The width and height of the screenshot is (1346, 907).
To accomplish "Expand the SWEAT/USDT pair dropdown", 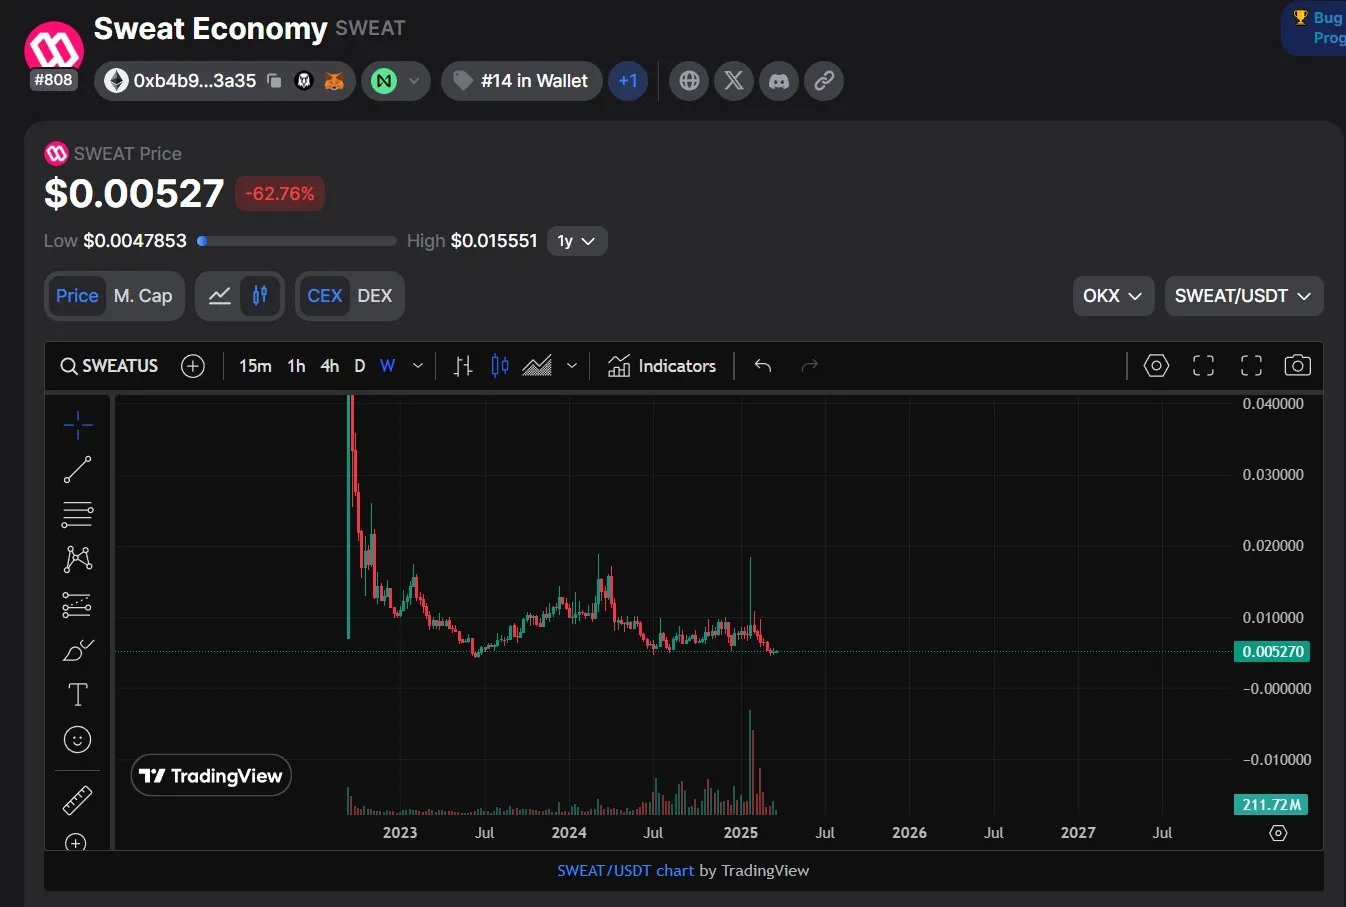I will pyautogui.click(x=1243, y=296).
